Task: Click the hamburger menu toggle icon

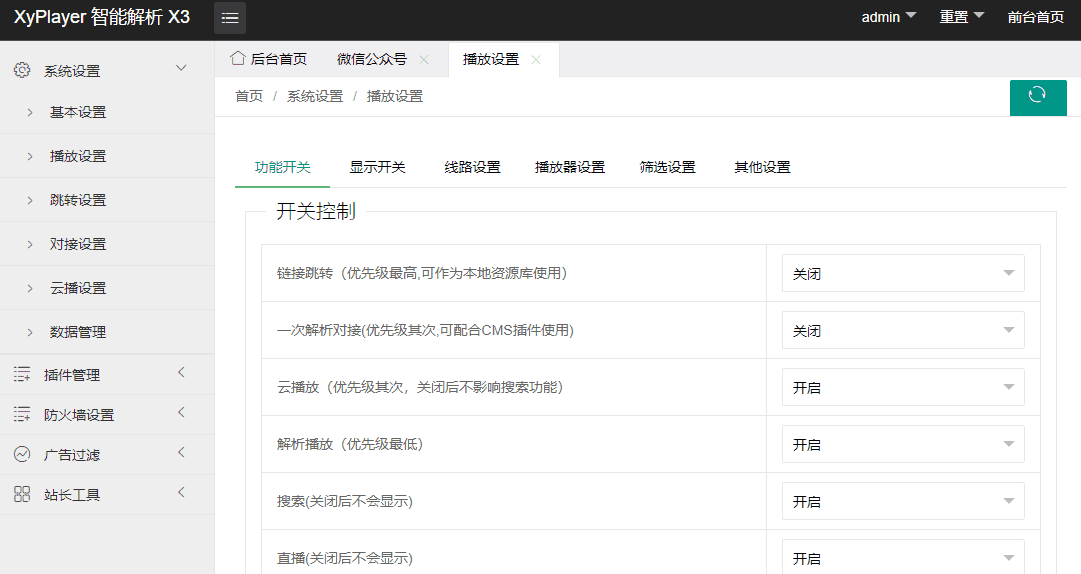Action: coord(230,18)
